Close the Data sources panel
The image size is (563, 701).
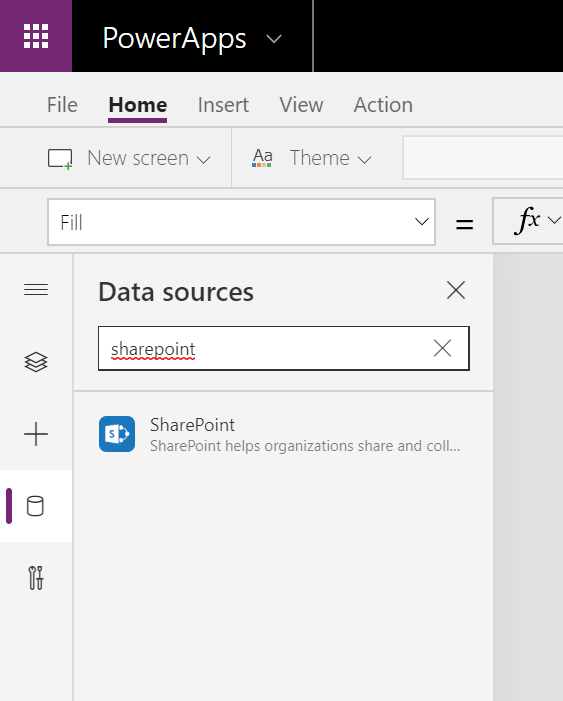coord(456,291)
